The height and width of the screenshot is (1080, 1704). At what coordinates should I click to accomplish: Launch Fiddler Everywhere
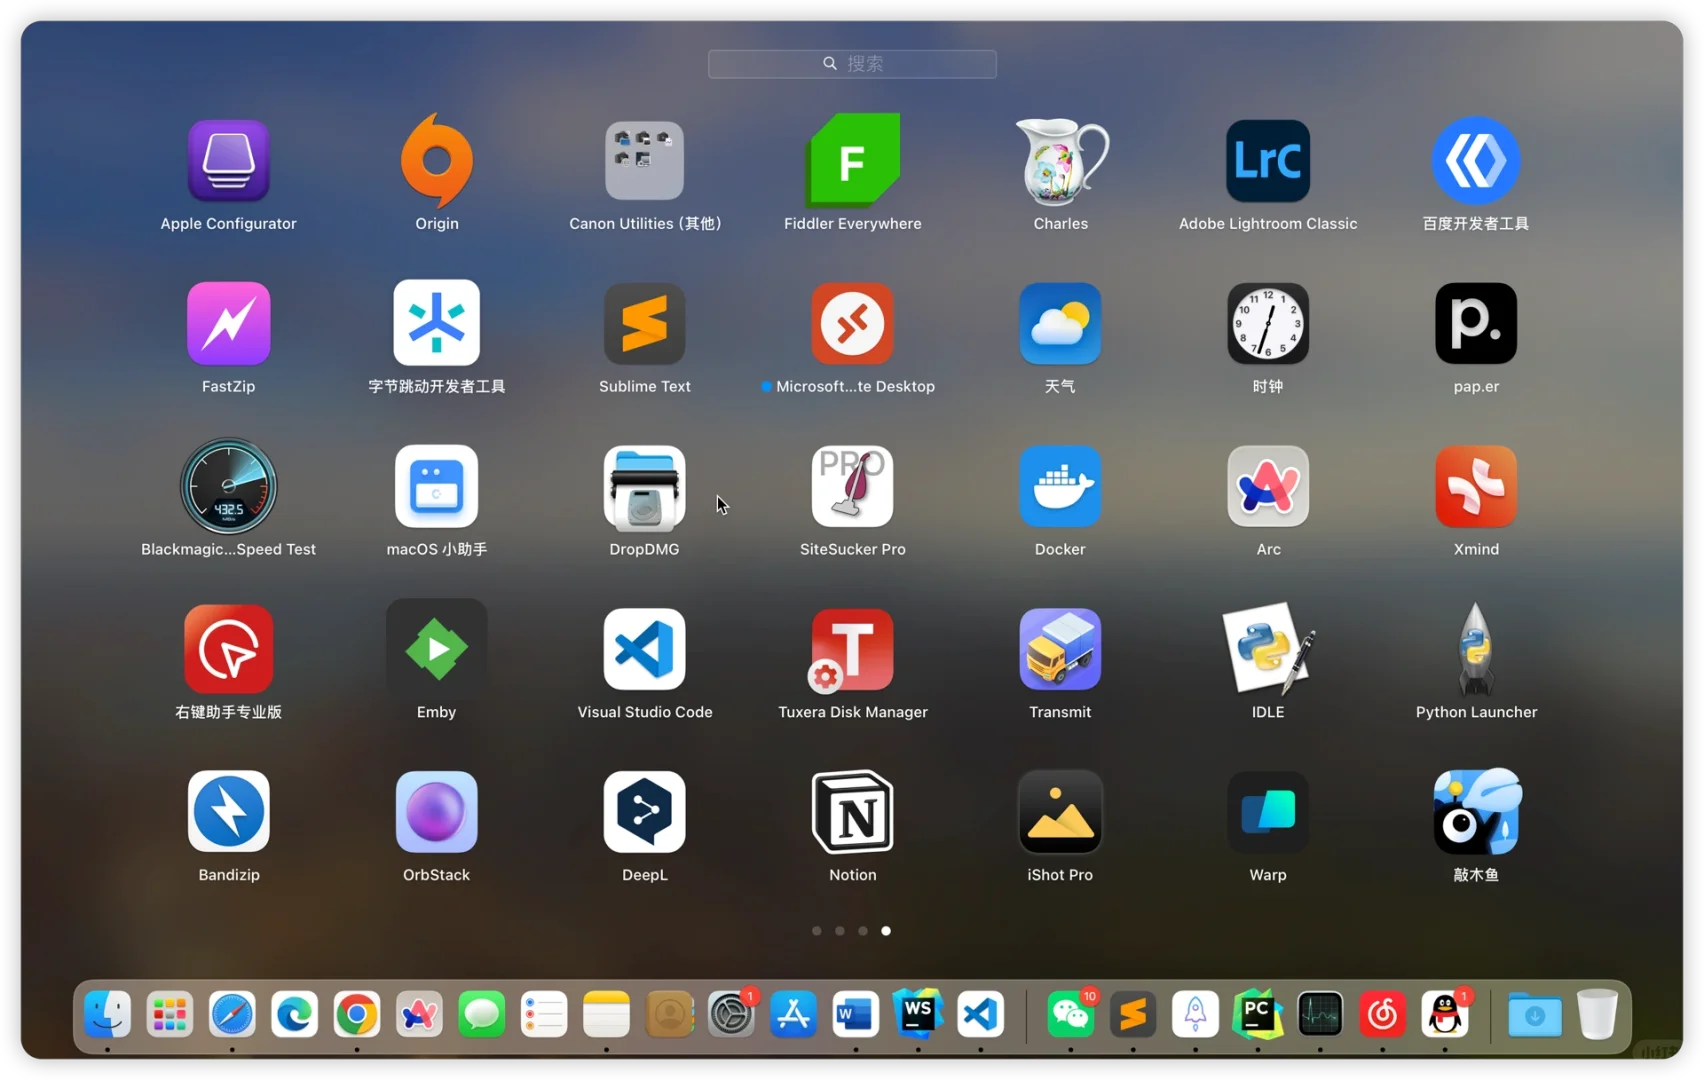[853, 160]
